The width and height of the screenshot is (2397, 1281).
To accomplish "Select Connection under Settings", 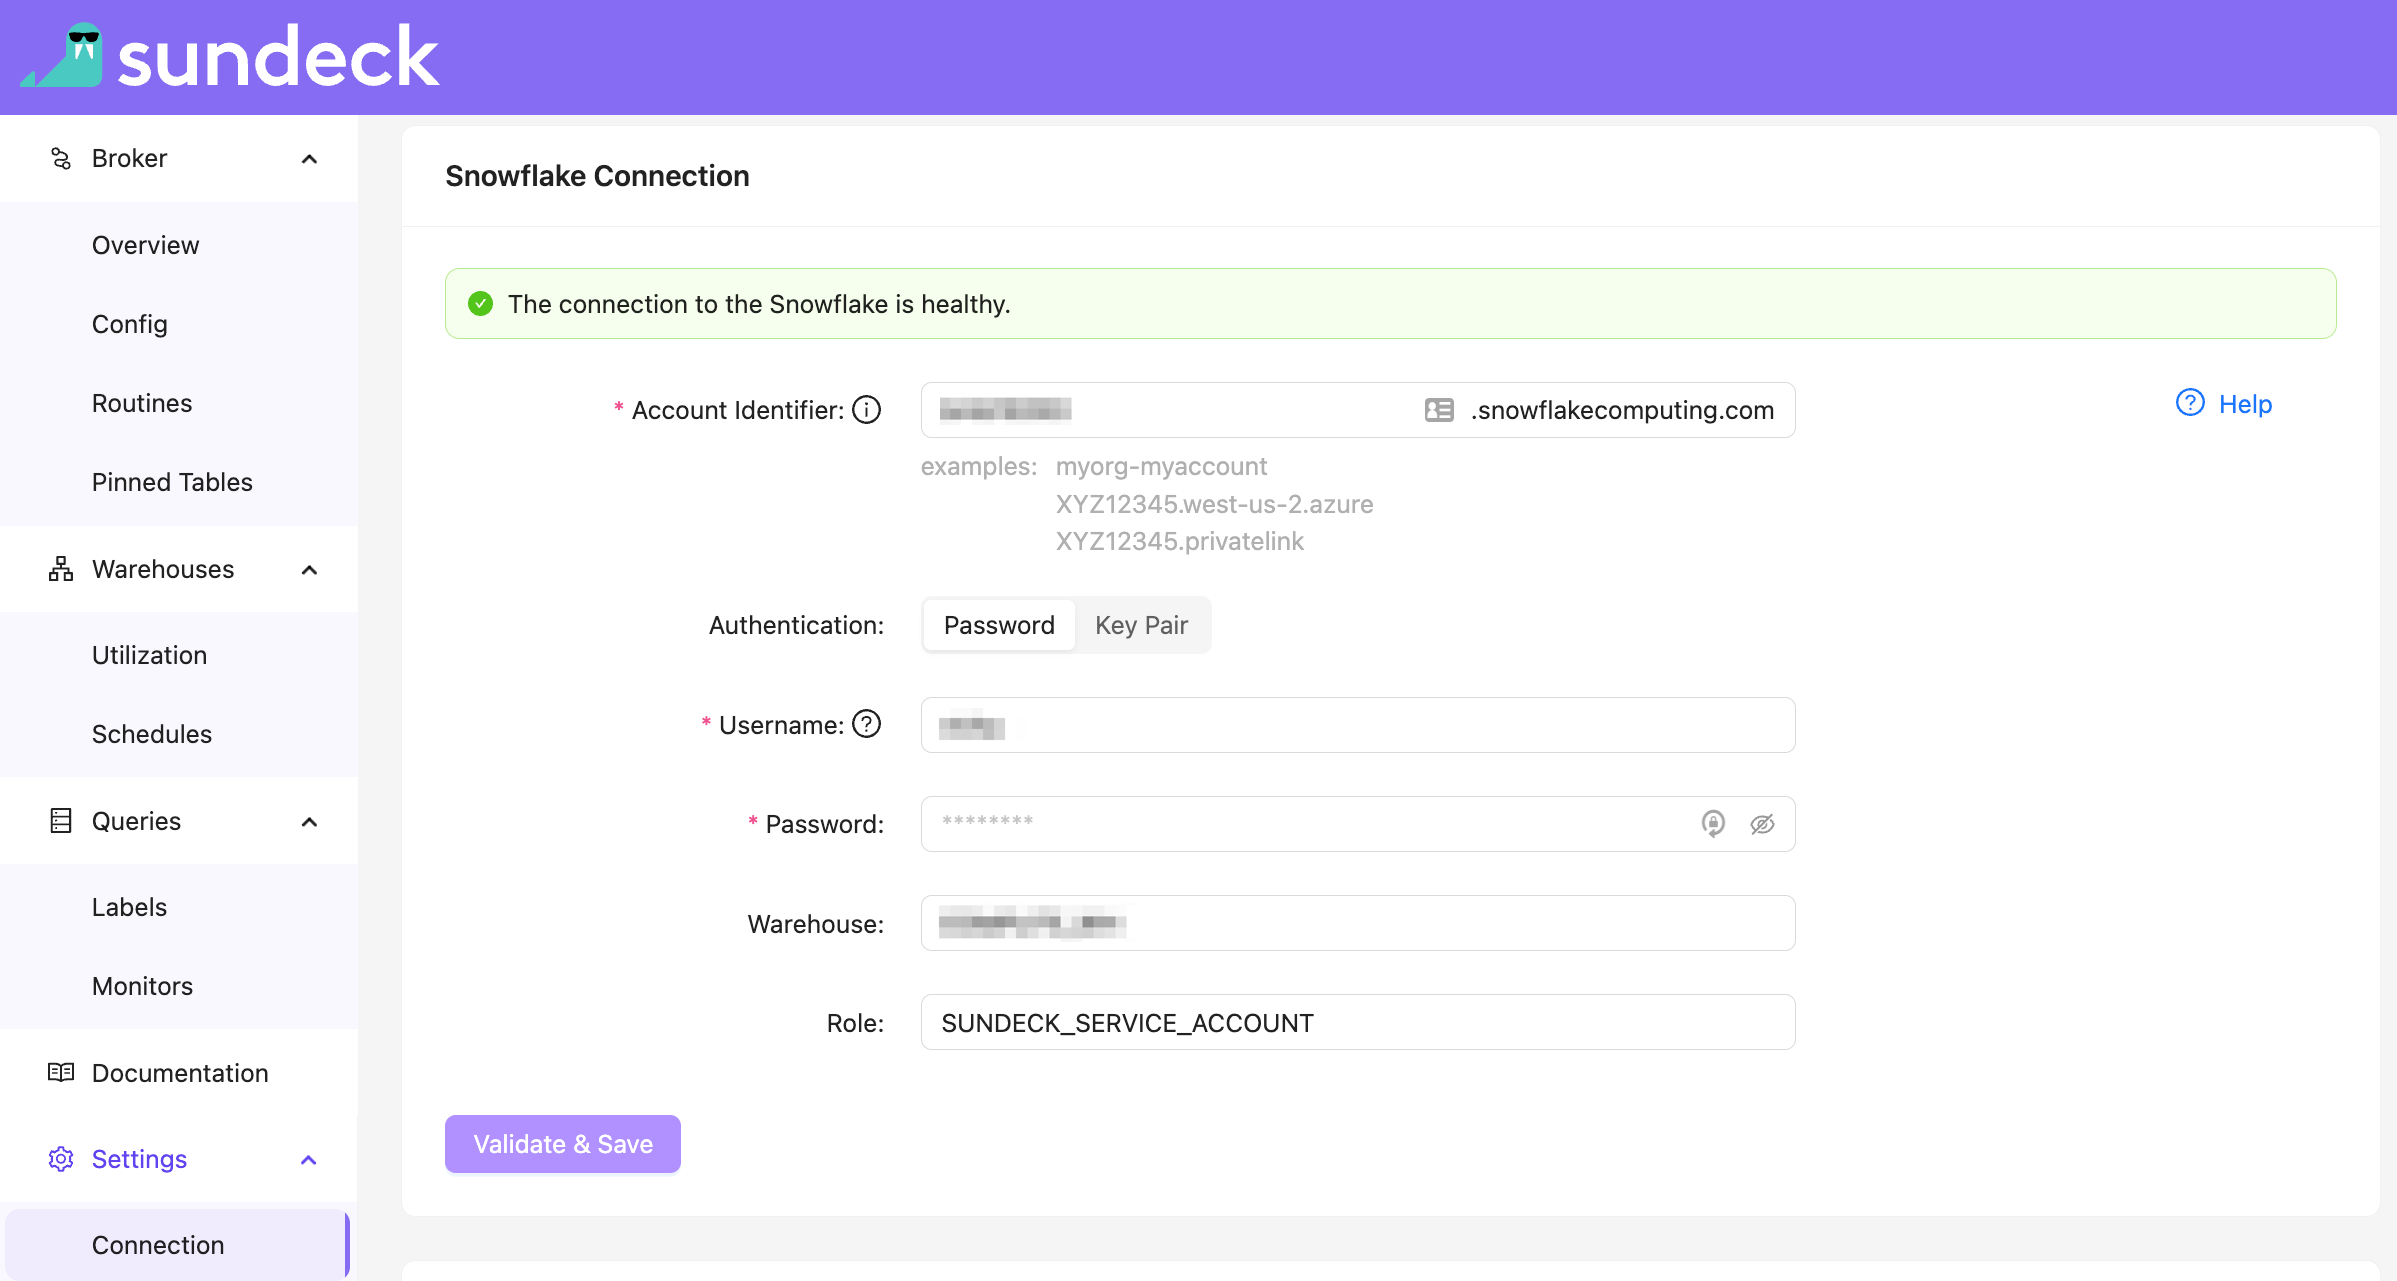I will pos(177,1245).
